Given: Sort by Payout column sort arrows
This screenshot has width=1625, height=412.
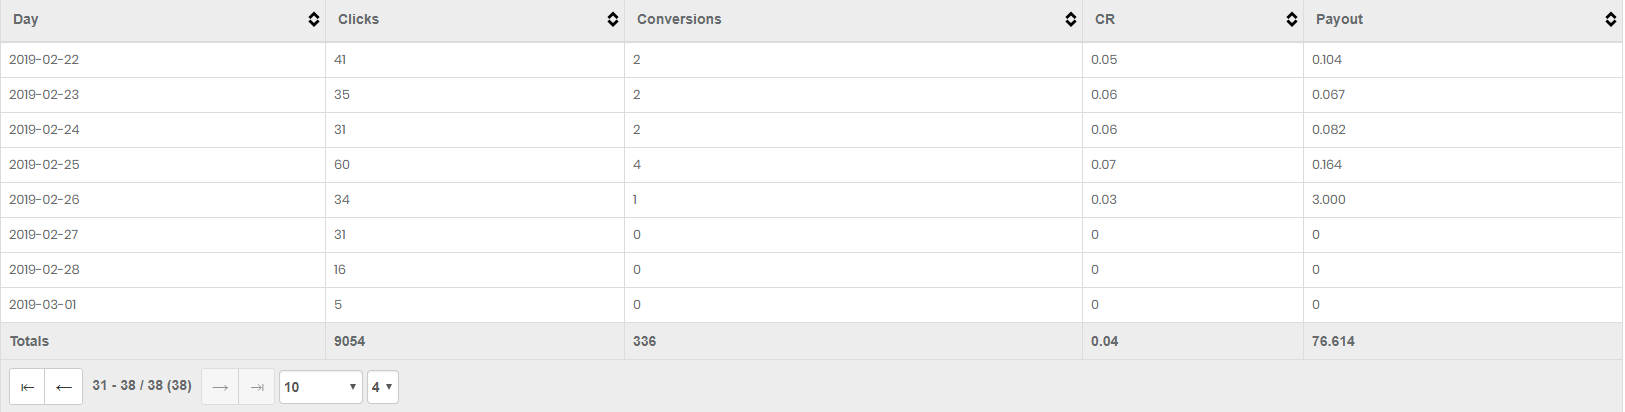Looking at the screenshot, I should click(1611, 20).
